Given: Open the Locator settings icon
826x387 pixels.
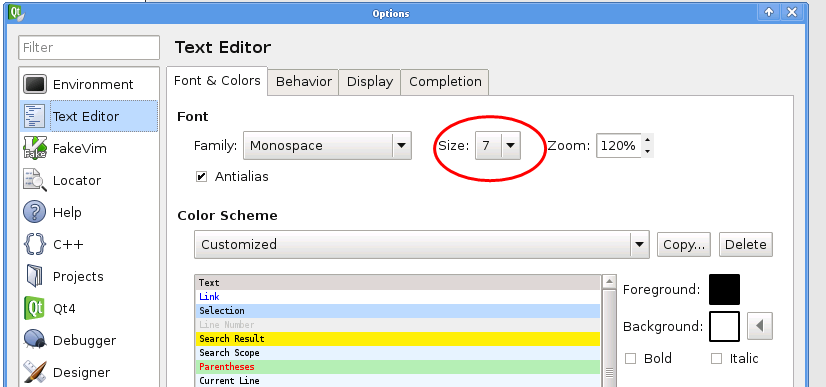Looking at the screenshot, I should [x=35, y=180].
